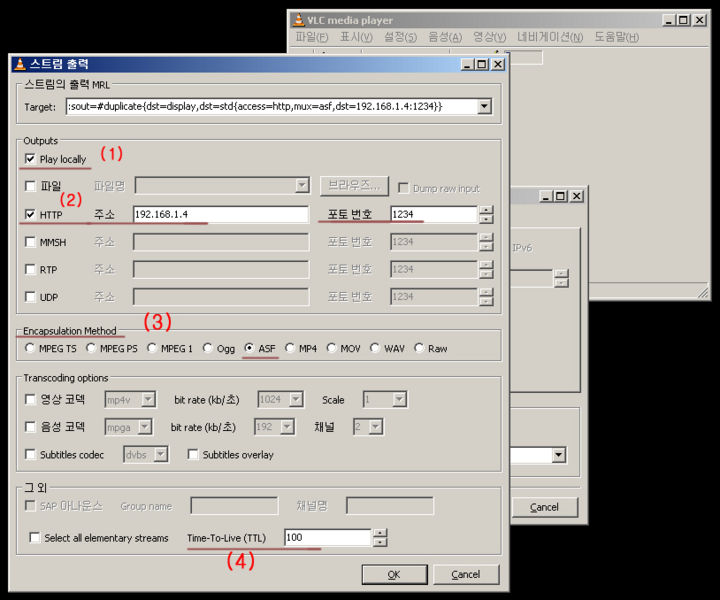Screen dimensions: 720x600
Task: Open the 채널 channels dropdown
Action: coord(376,427)
